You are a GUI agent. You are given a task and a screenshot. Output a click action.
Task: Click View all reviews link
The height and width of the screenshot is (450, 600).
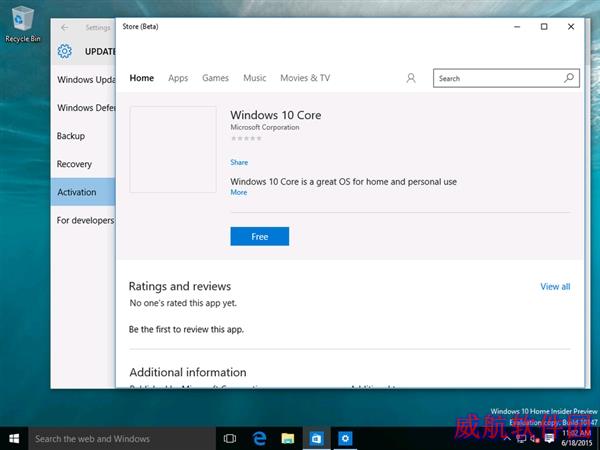[555, 287]
